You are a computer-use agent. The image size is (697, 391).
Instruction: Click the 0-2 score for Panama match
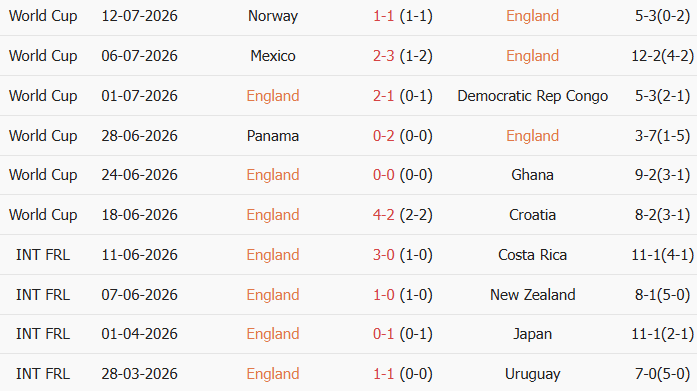coord(383,136)
